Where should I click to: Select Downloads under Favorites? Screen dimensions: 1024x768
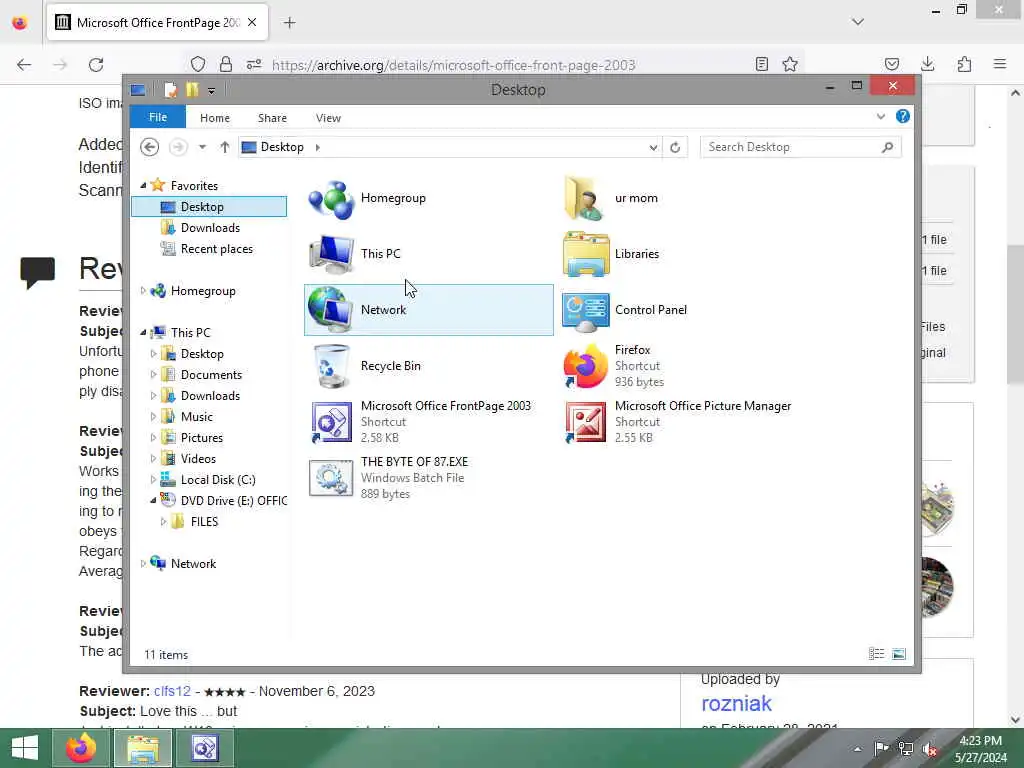(x=210, y=228)
